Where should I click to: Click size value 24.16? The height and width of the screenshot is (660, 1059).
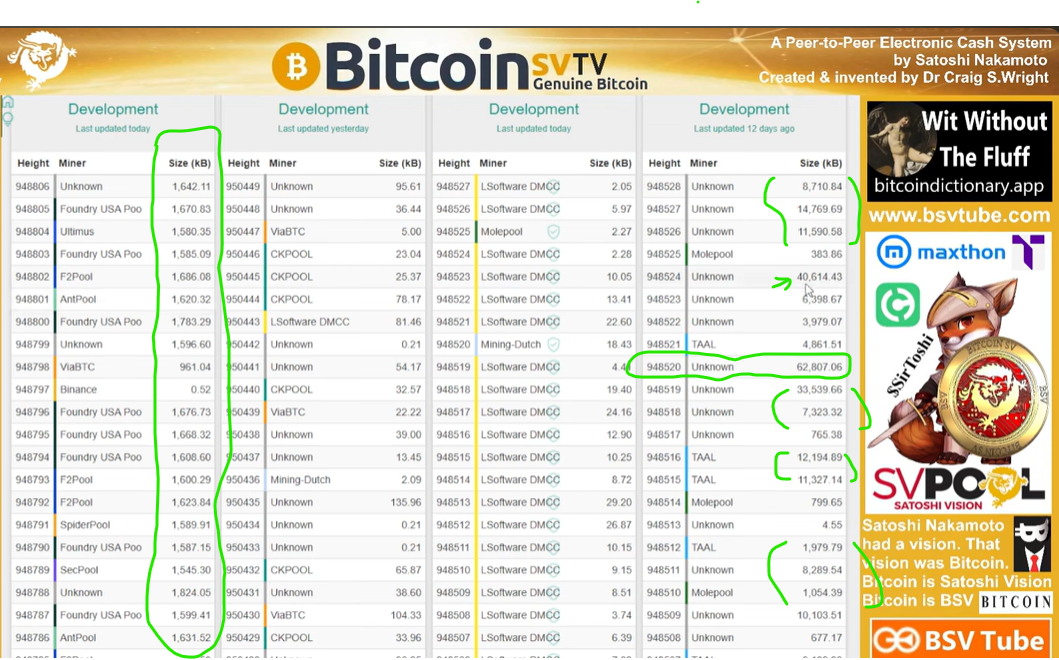(x=619, y=412)
